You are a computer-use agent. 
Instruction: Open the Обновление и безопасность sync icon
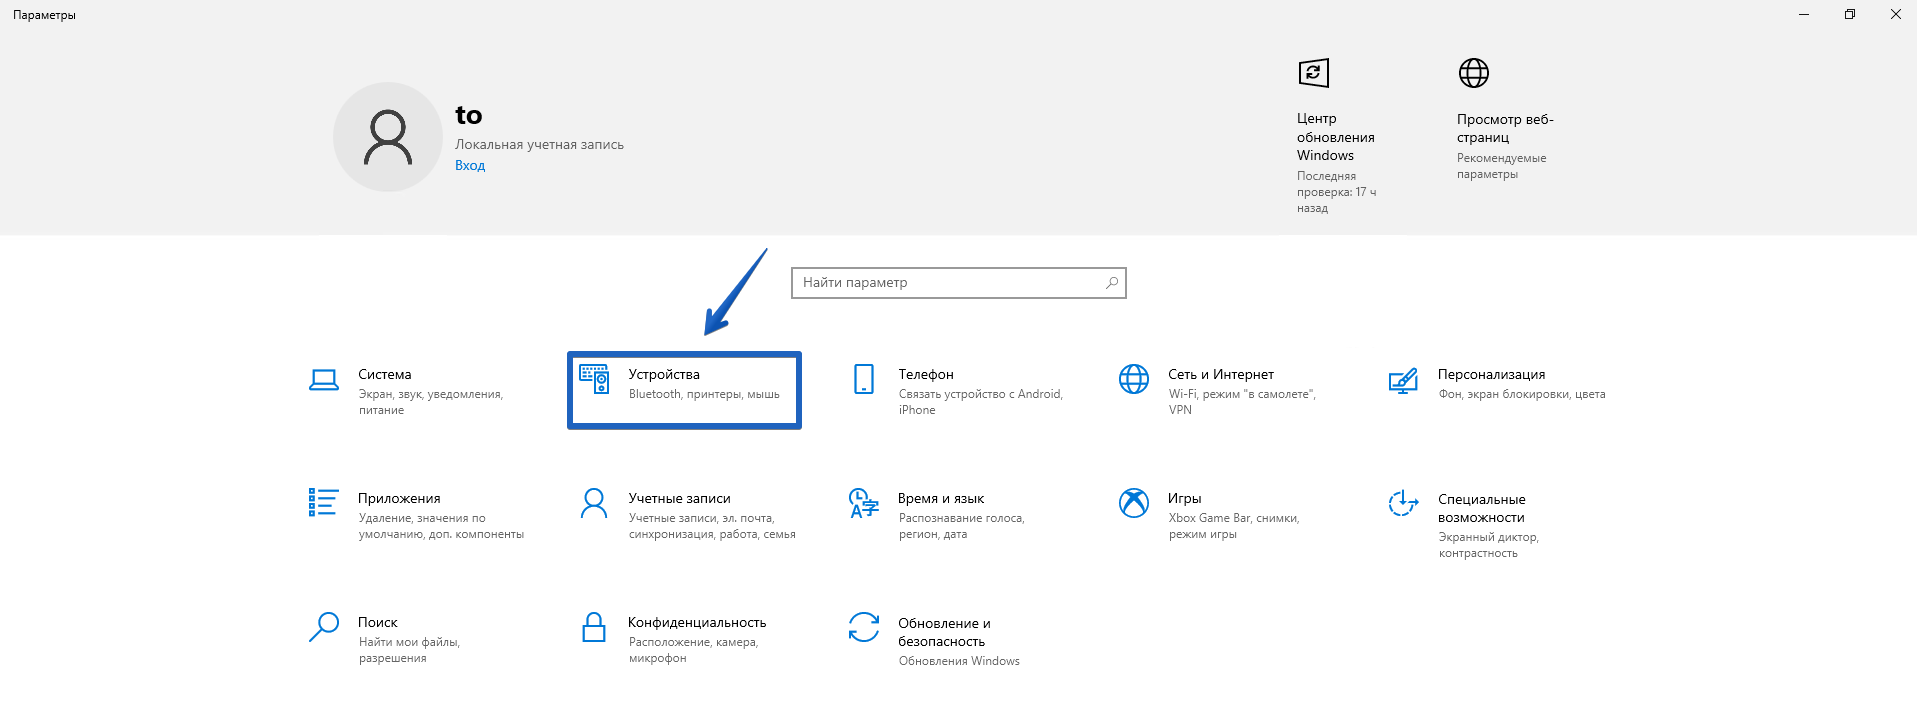(x=864, y=627)
